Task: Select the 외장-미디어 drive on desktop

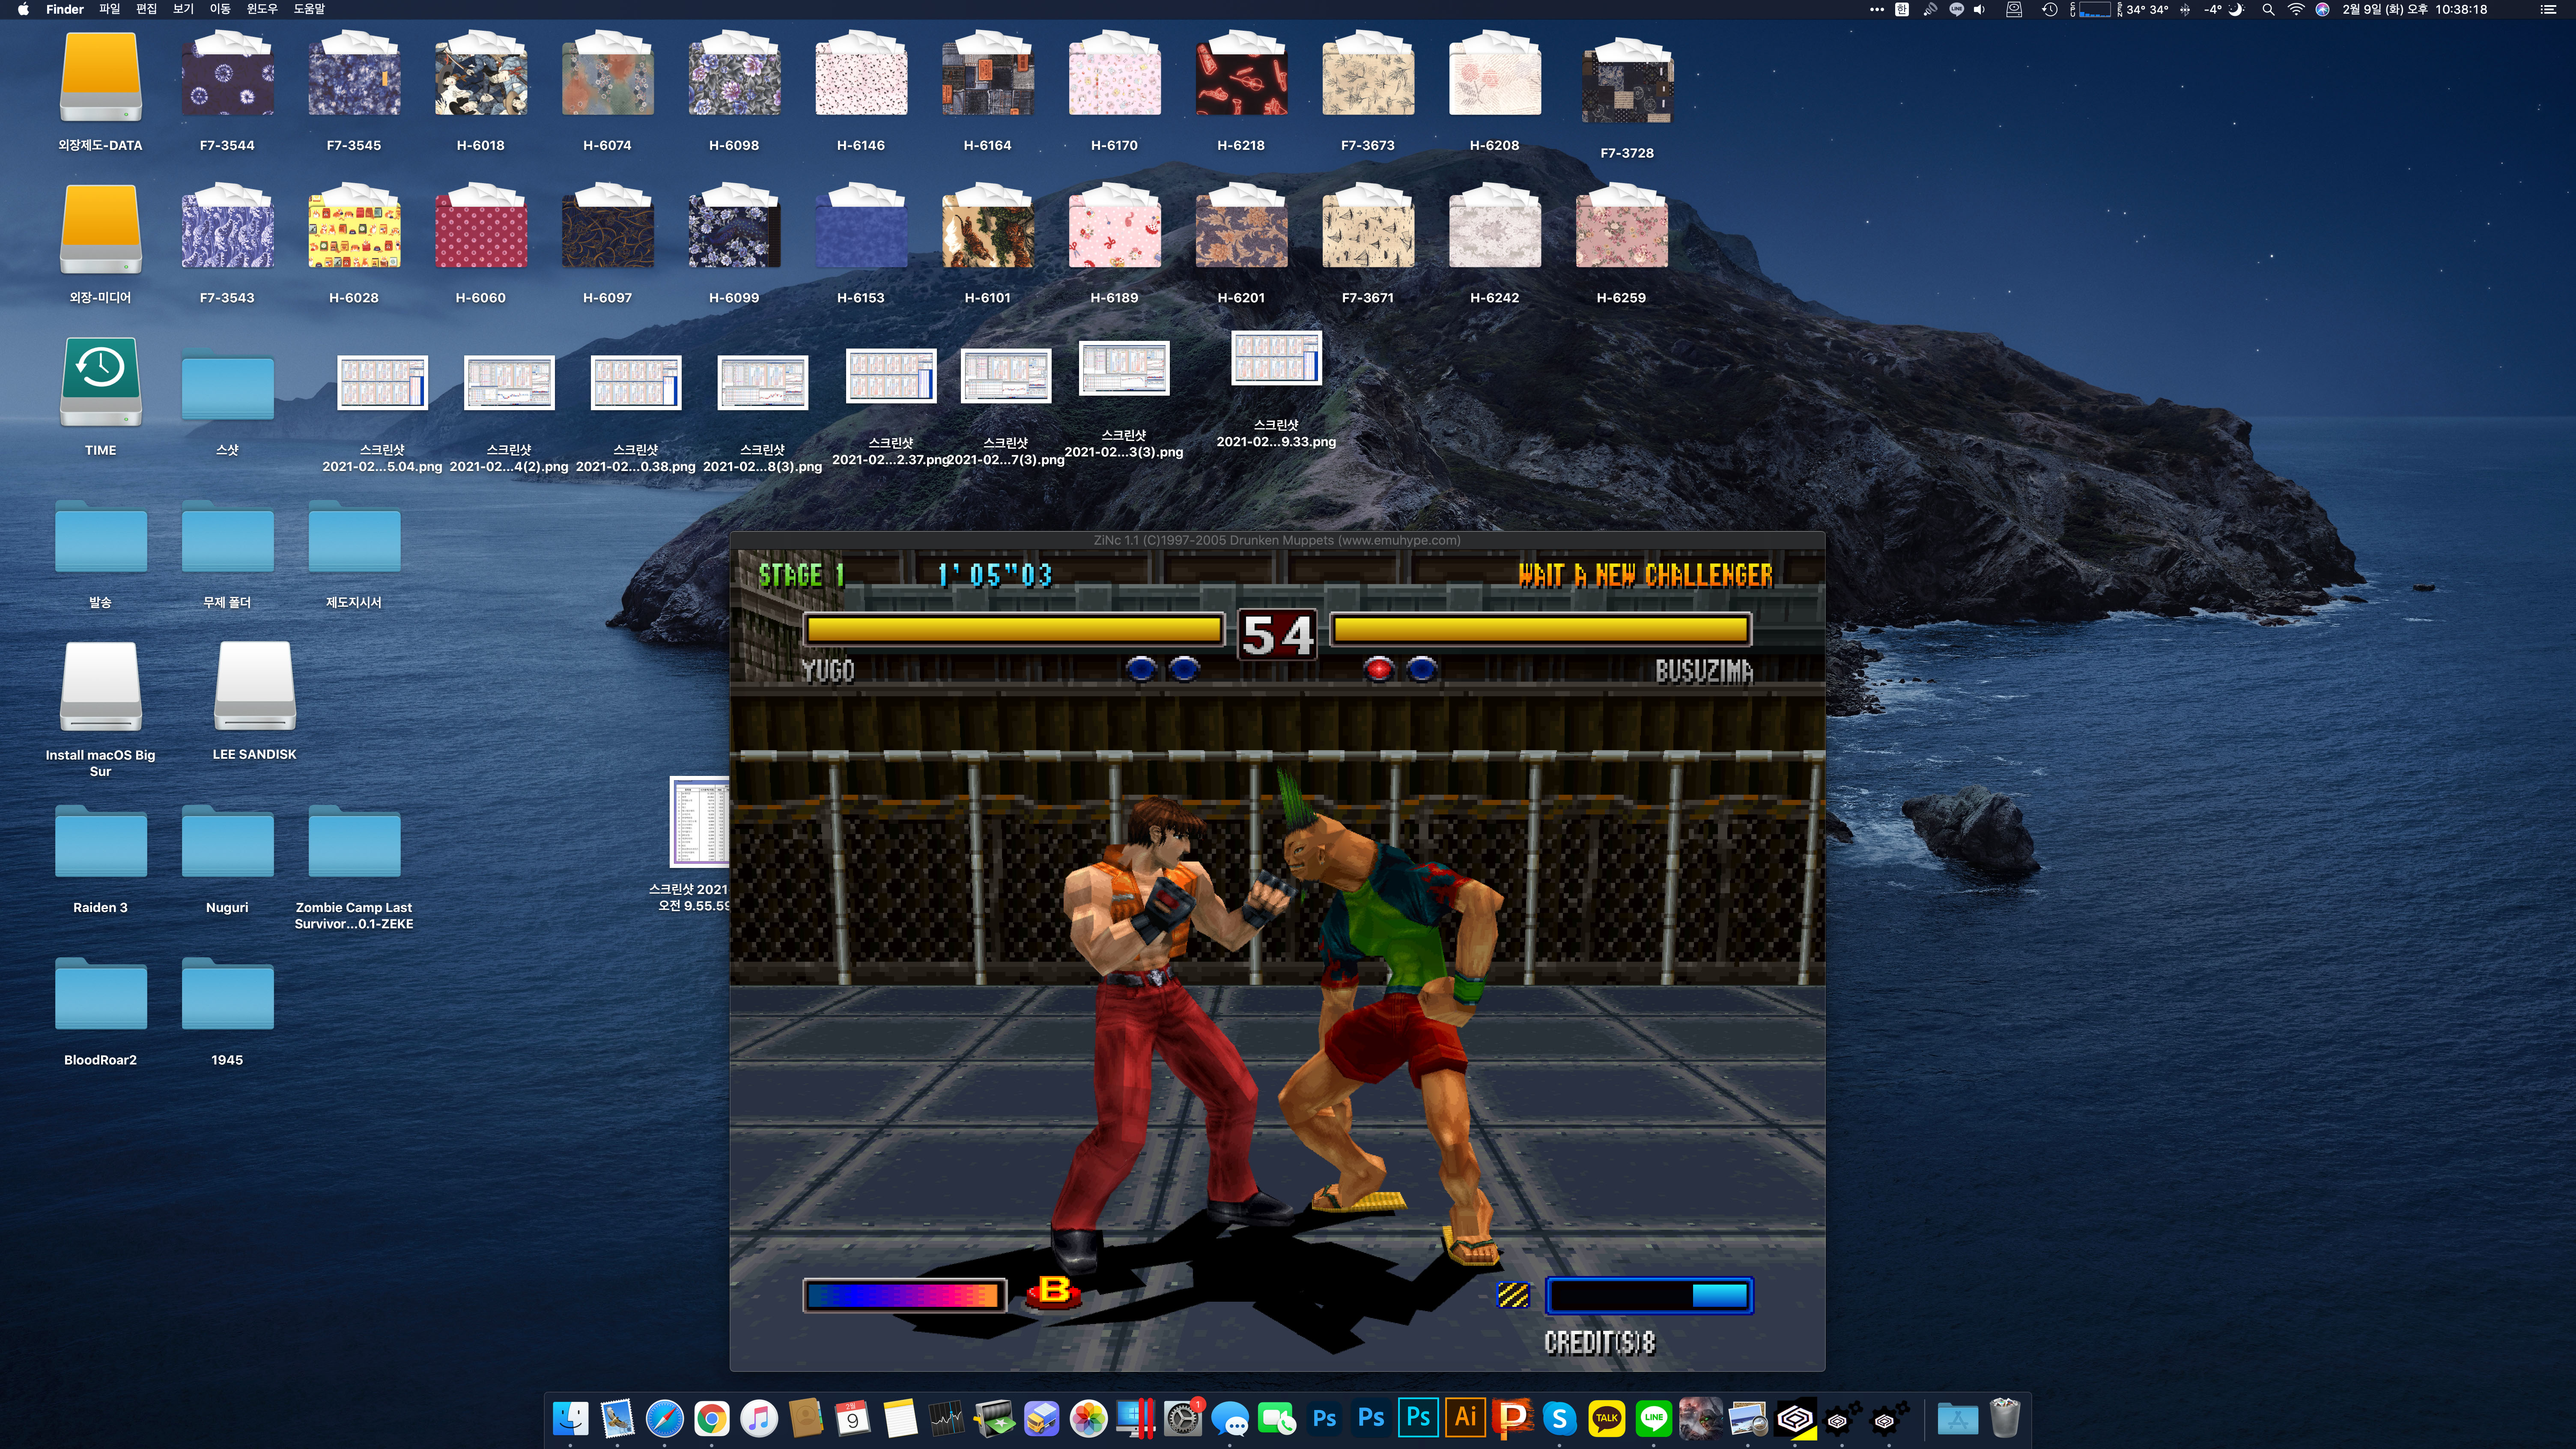Action: (x=100, y=230)
